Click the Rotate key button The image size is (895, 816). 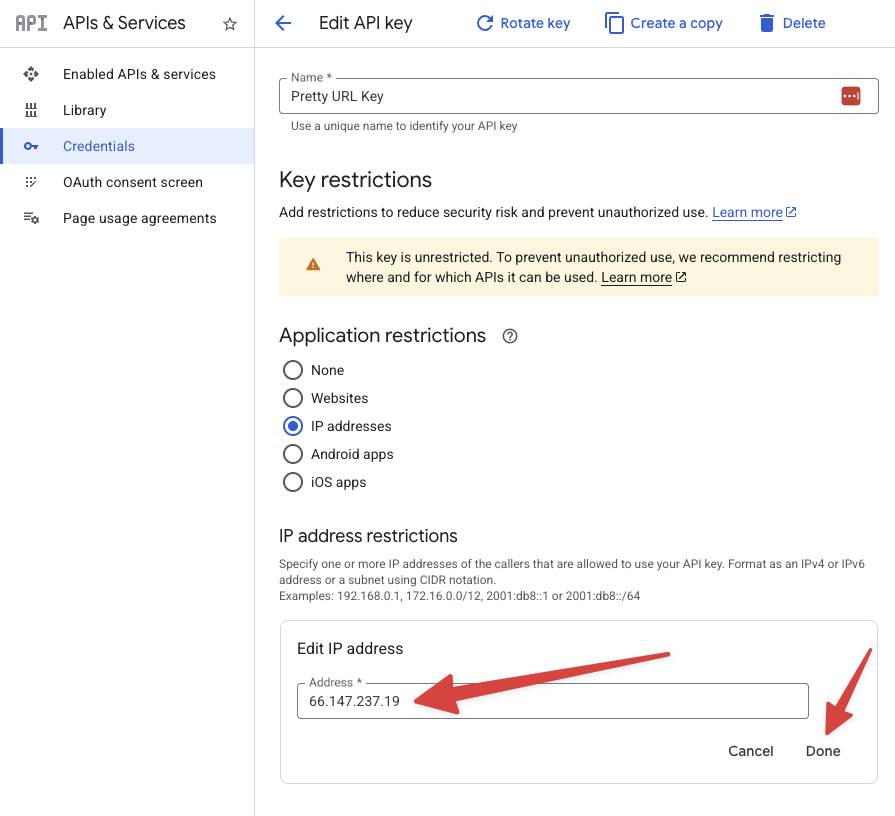click(523, 23)
